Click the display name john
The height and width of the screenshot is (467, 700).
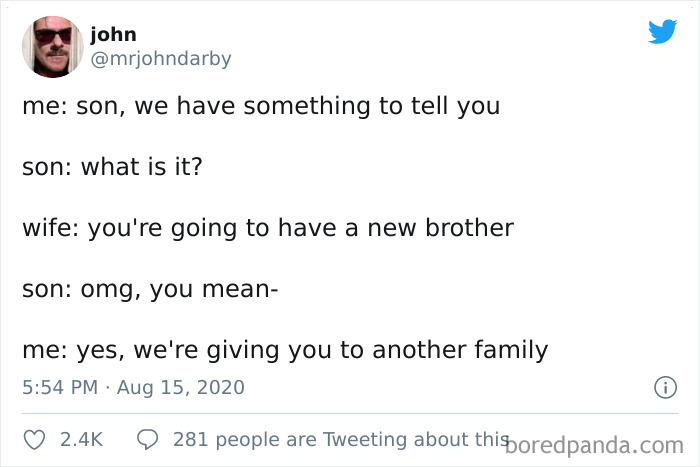pyautogui.click(x=113, y=35)
